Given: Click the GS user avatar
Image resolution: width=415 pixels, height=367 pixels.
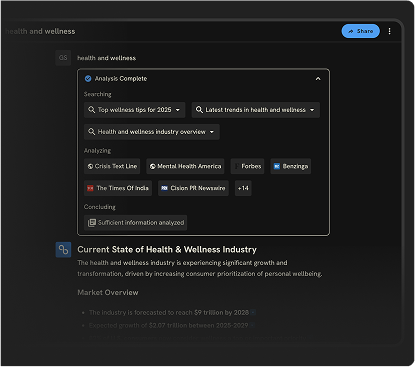Looking at the screenshot, I should tap(63, 58).
